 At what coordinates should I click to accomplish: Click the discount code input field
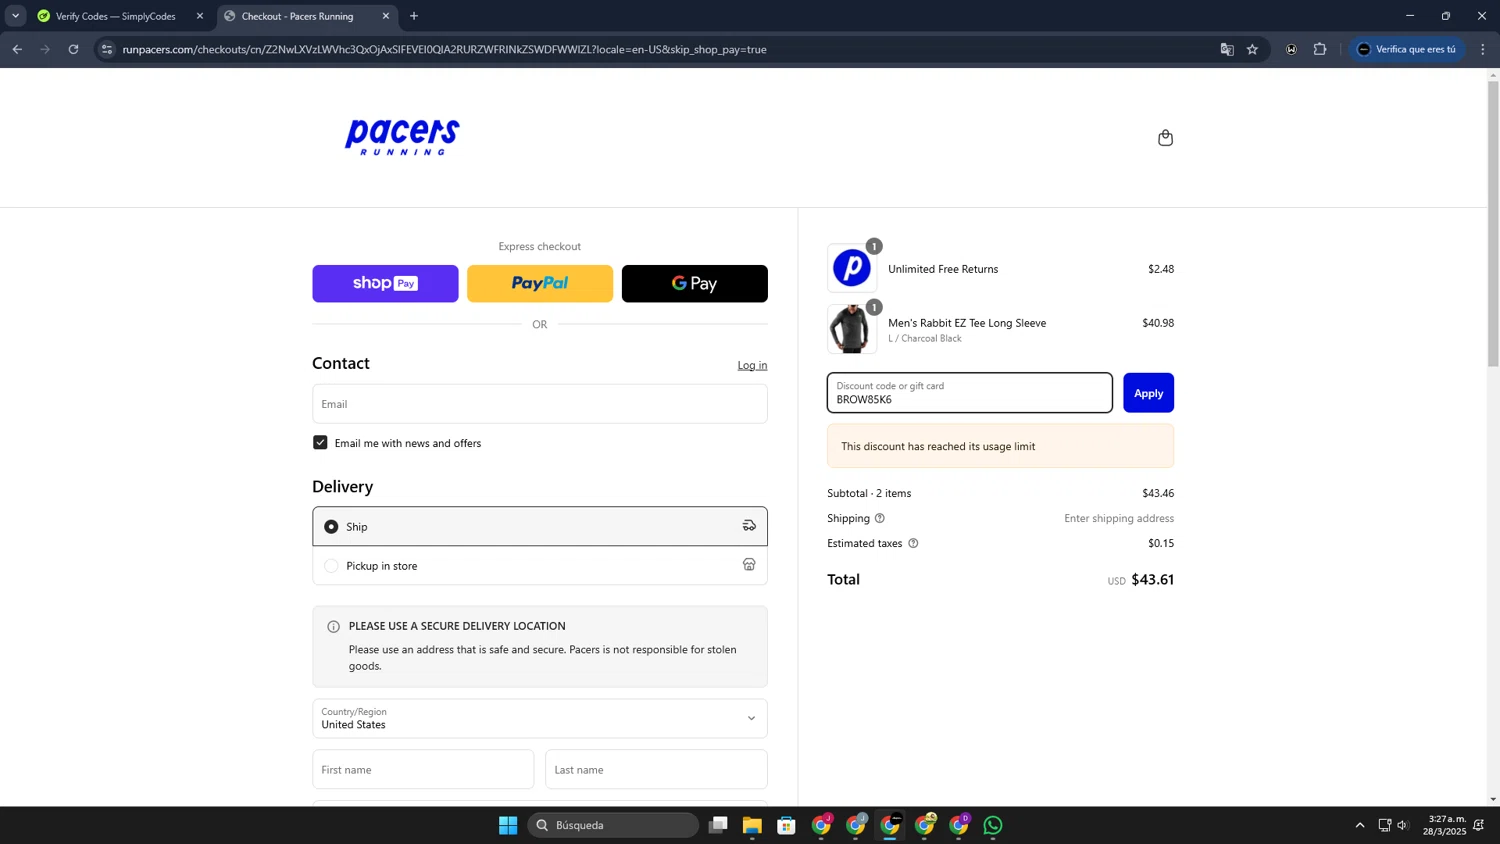pos(969,393)
